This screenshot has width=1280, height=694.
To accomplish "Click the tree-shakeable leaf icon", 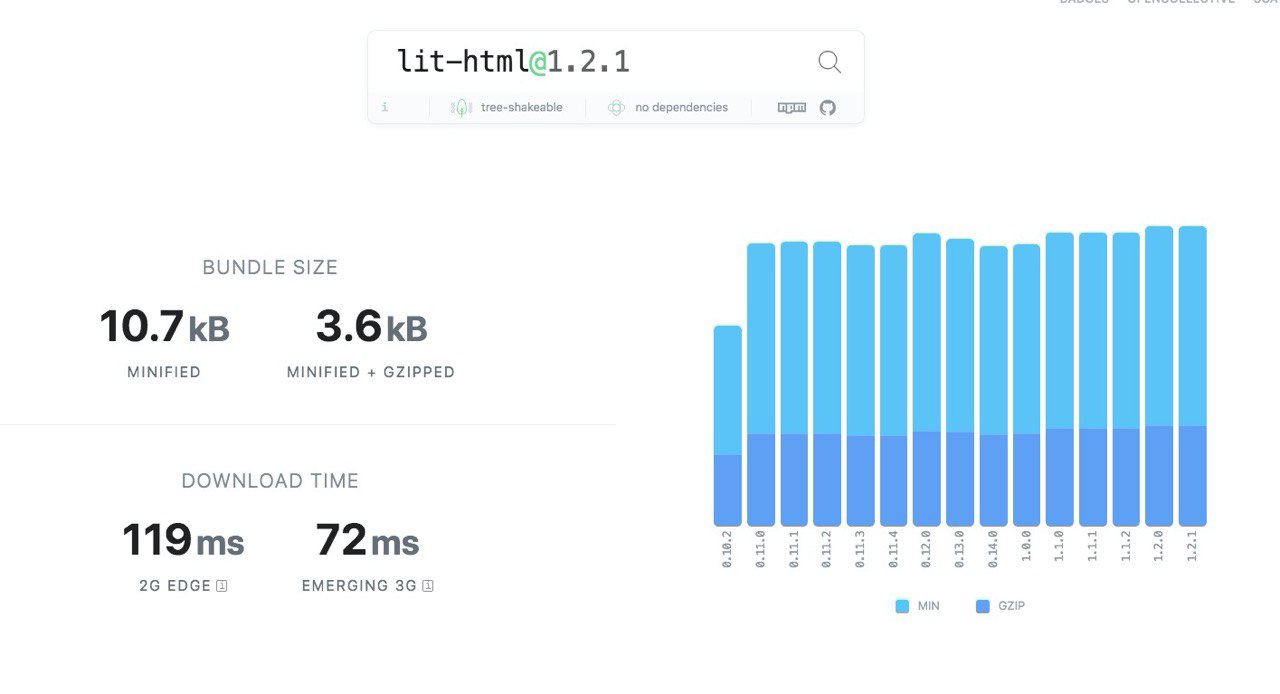I will [x=461, y=107].
